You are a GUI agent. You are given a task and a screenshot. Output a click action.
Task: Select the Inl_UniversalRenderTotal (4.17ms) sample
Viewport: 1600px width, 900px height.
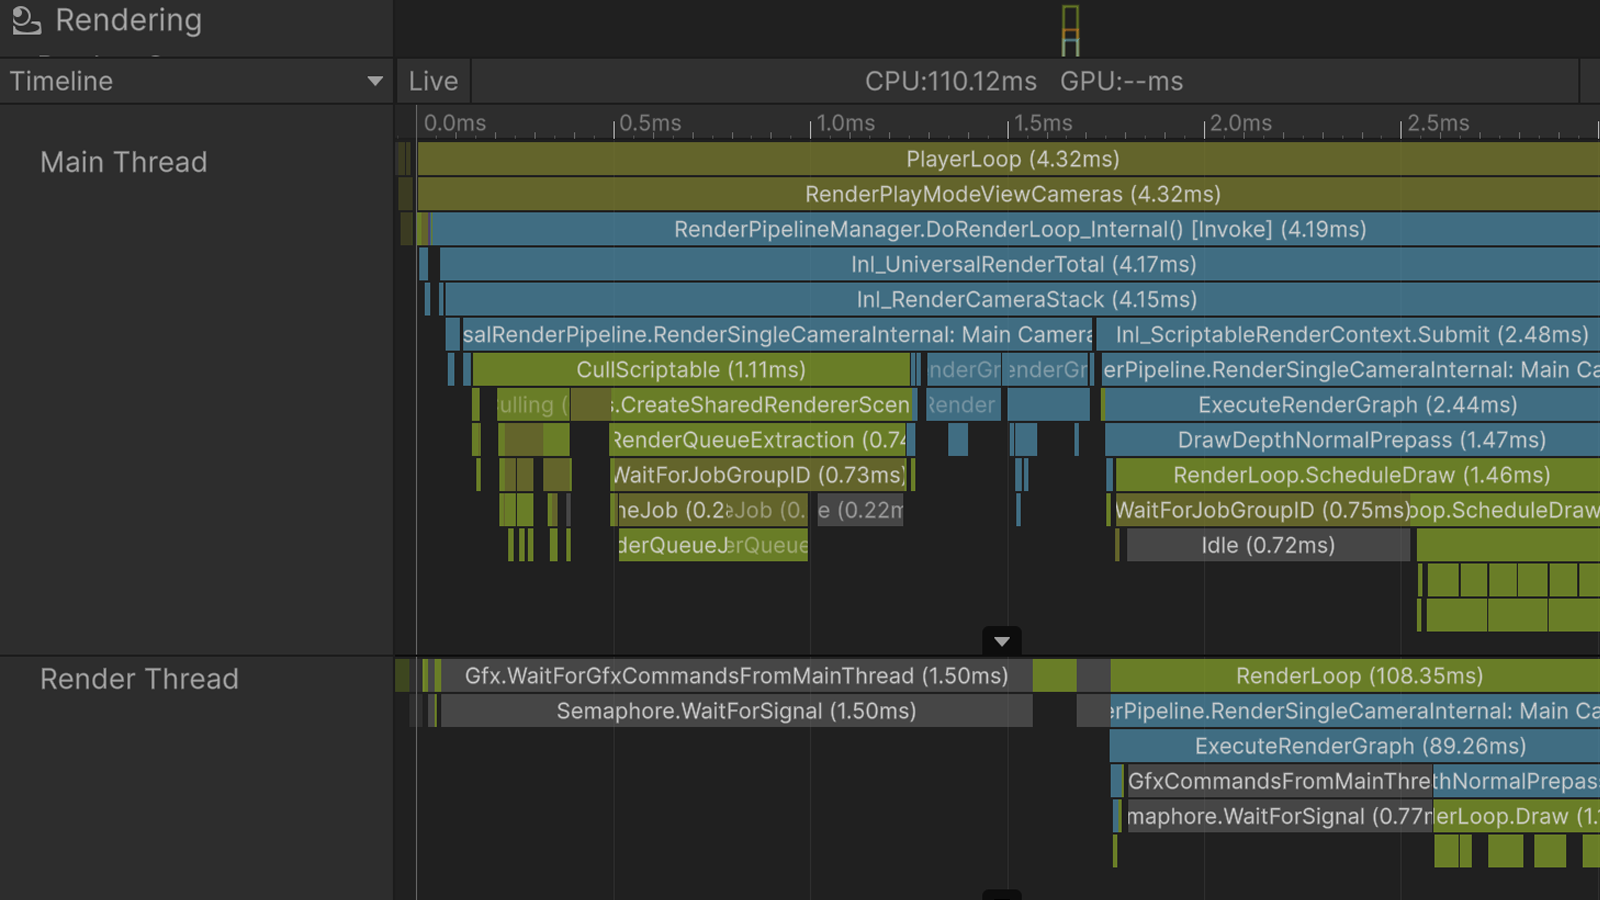point(1022,264)
